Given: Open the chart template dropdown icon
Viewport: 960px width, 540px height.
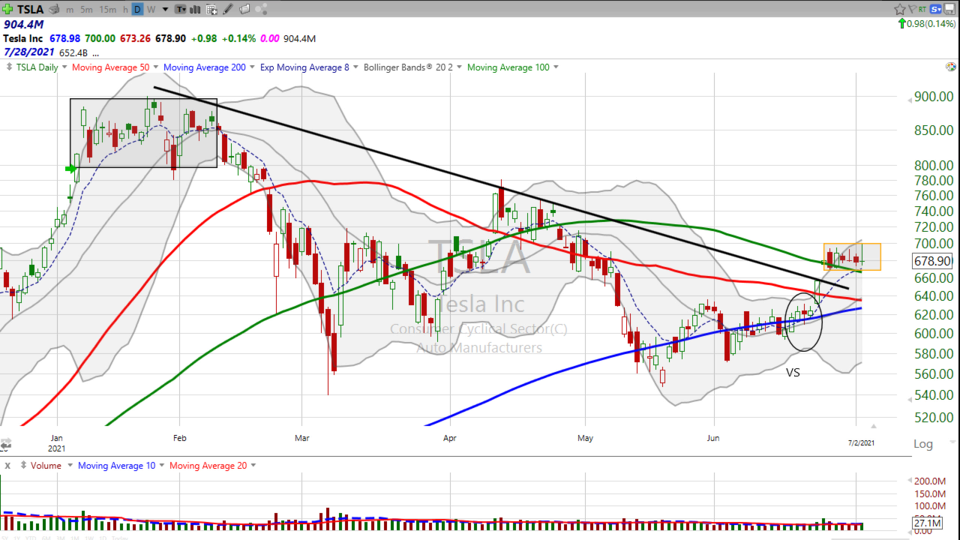Looking at the screenshot, I should pyautogui.click(x=181, y=9).
